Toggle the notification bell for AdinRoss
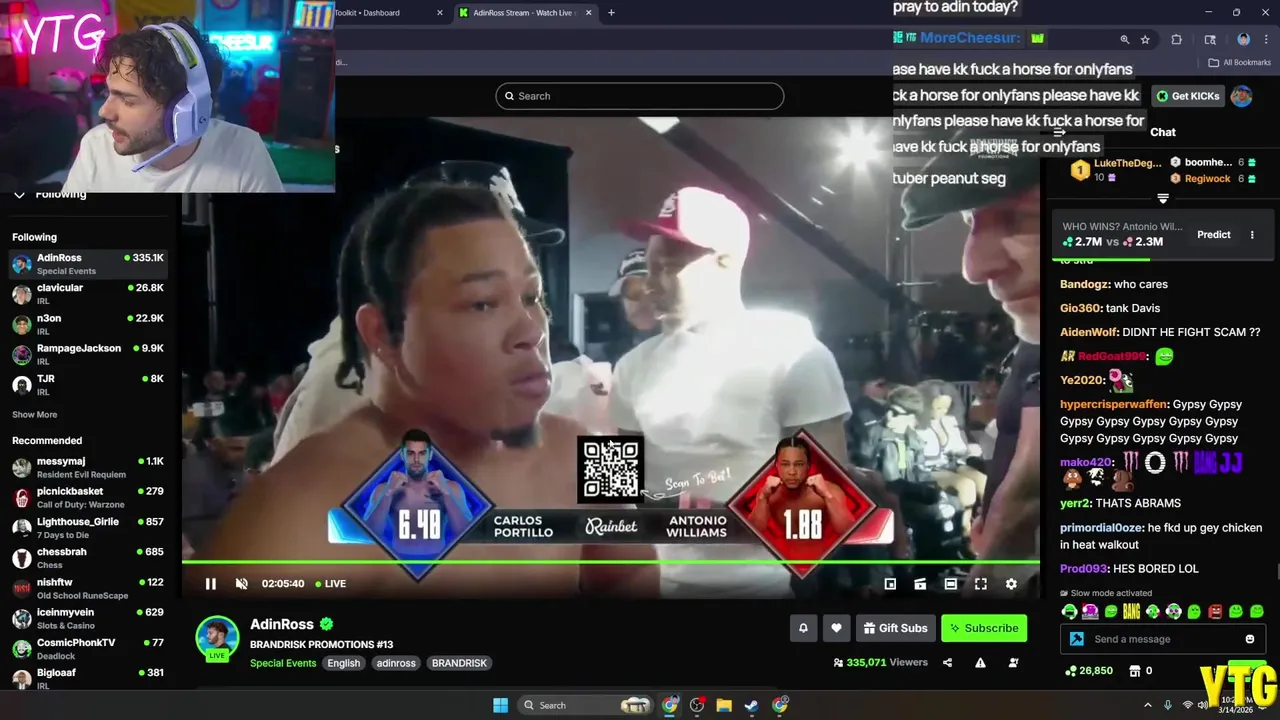The height and width of the screenshot is (720, 1280). point(803,628)
